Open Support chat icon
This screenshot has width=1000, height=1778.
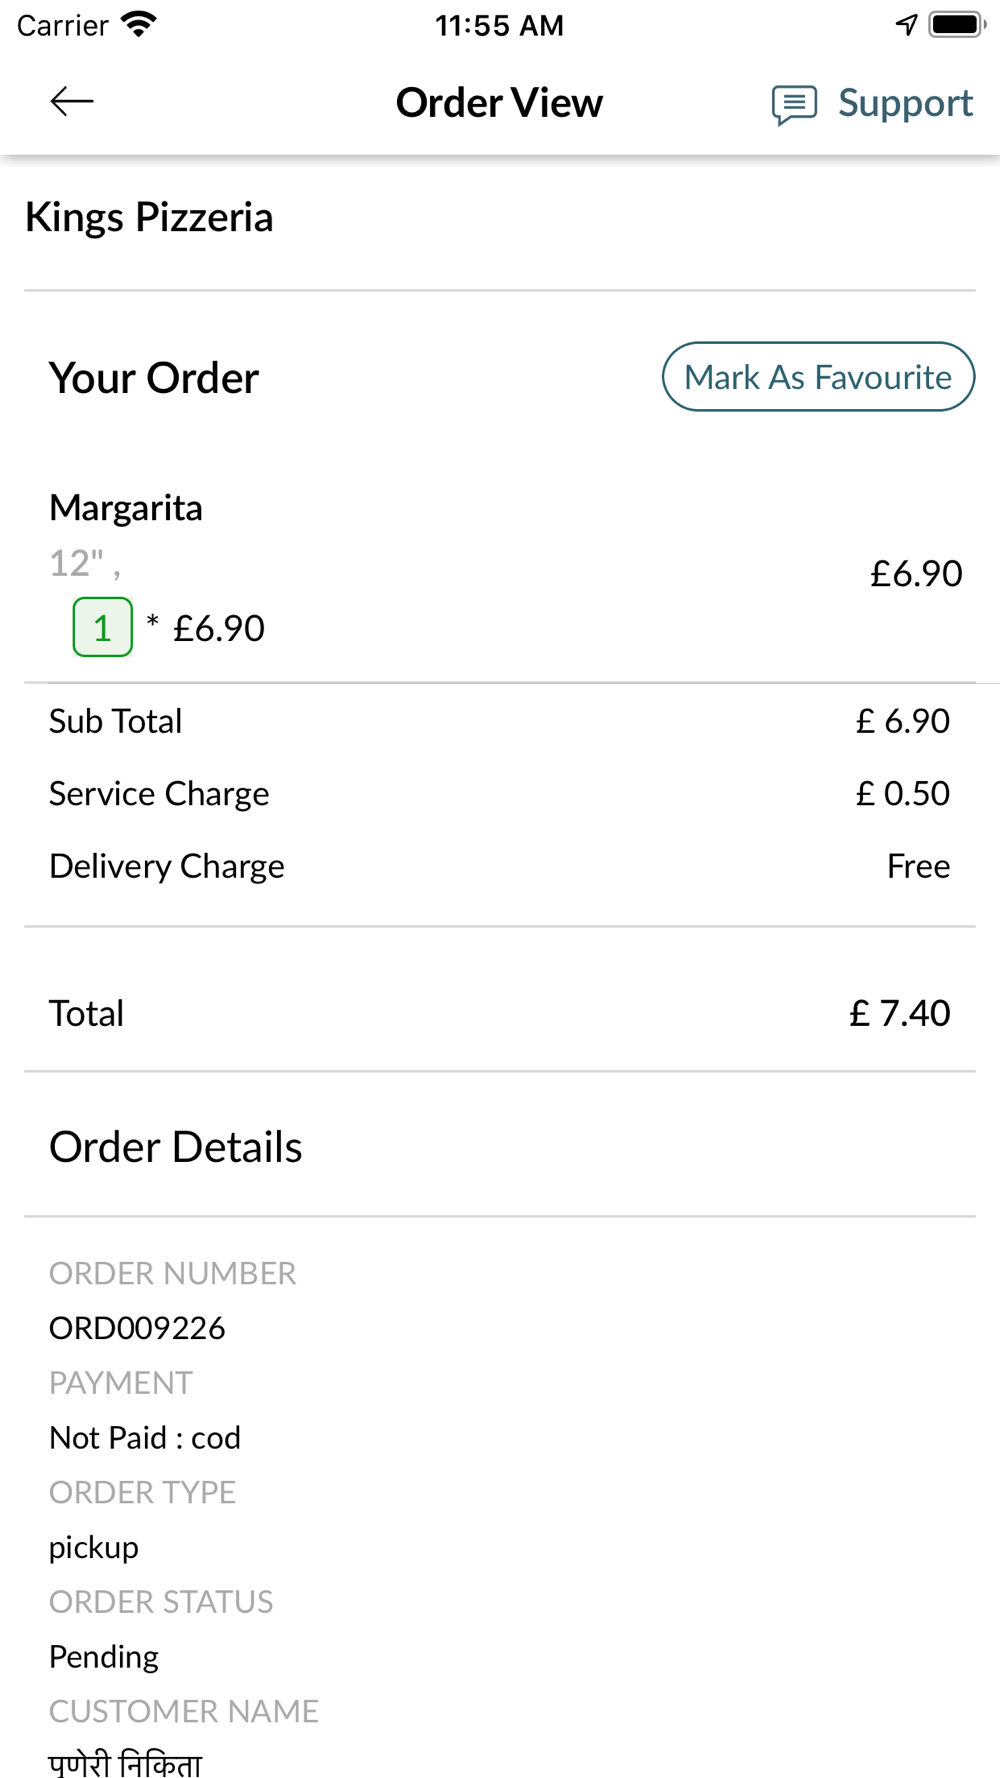pyautogui.click(x=794, y=104)
